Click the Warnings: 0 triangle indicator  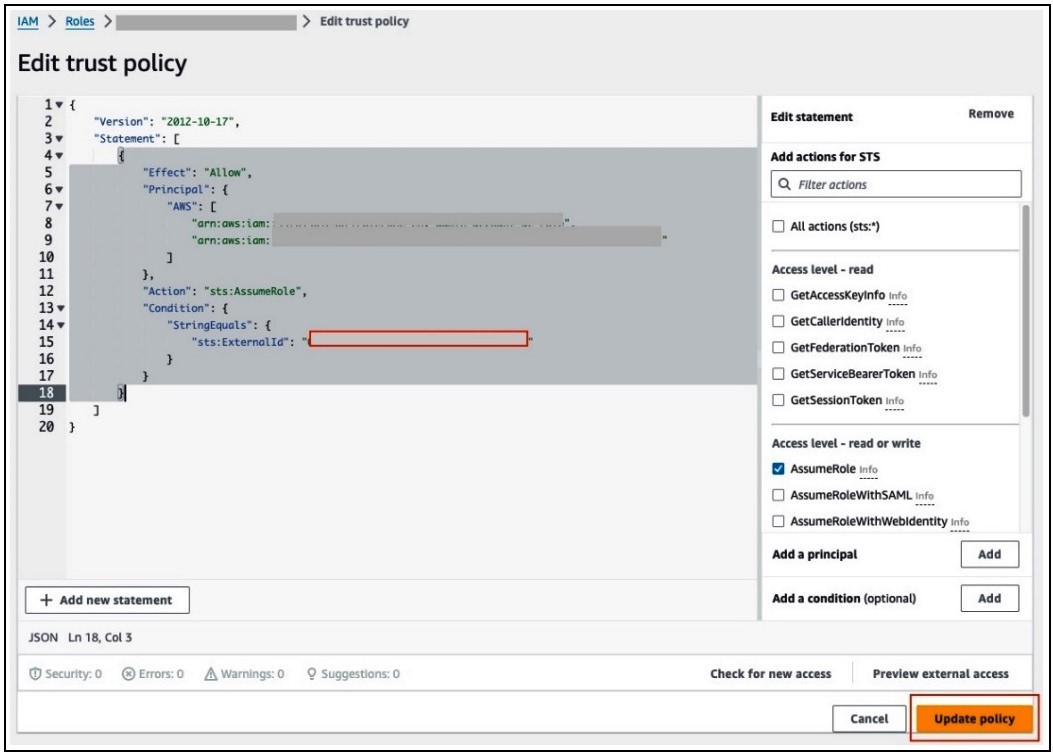click(244, 673)
